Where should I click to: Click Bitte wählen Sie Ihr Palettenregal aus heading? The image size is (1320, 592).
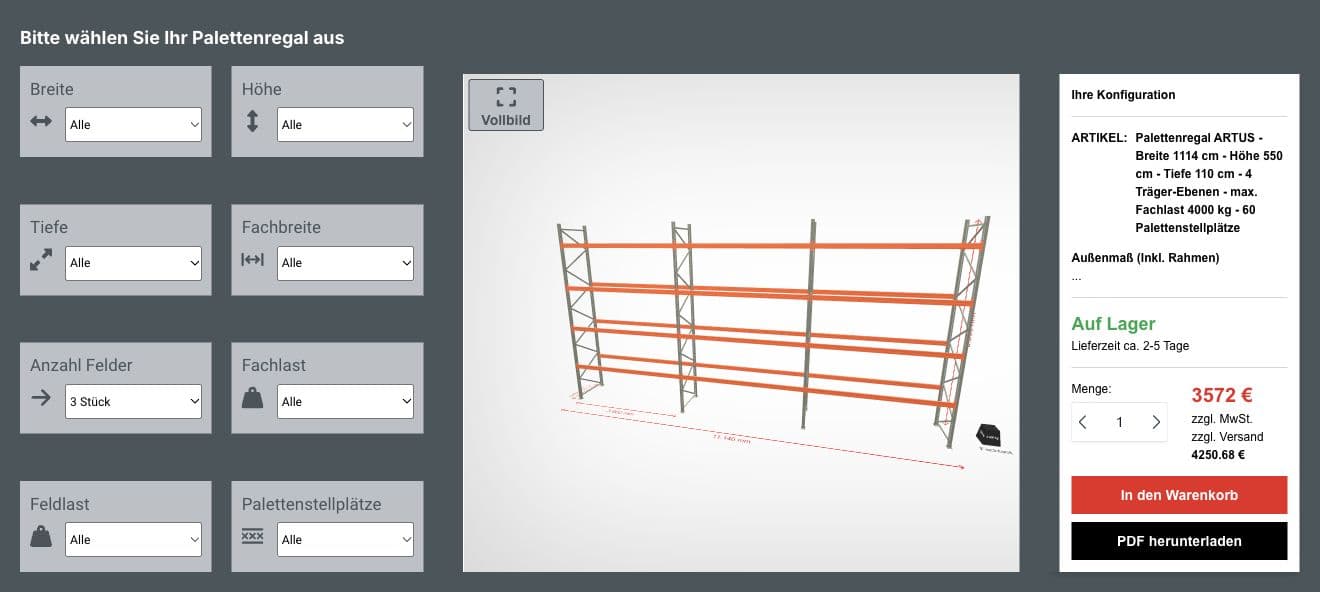[182, 38]
